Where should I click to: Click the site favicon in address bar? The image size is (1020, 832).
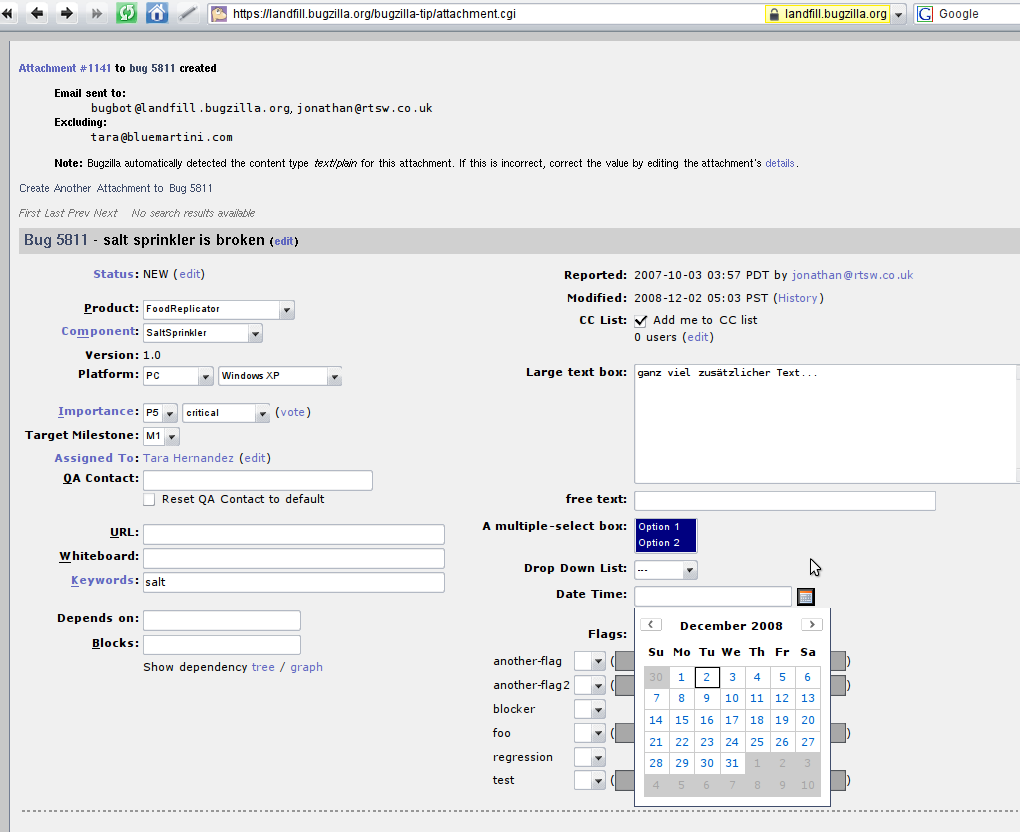(x=219, y=14)
